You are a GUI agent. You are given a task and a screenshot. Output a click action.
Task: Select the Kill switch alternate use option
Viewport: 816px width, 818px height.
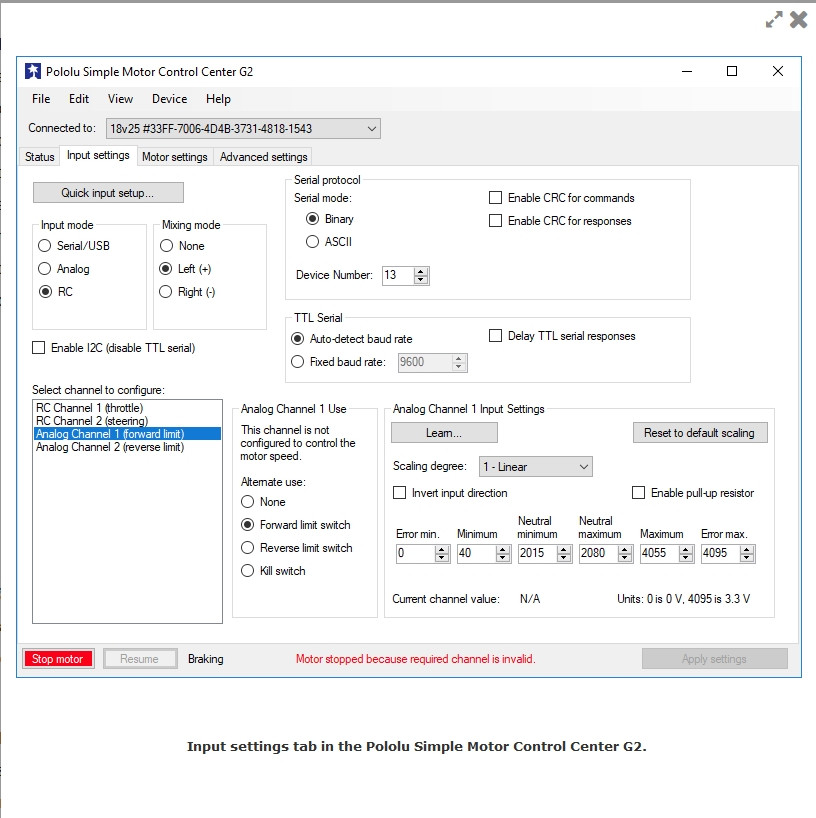(248, 571)
